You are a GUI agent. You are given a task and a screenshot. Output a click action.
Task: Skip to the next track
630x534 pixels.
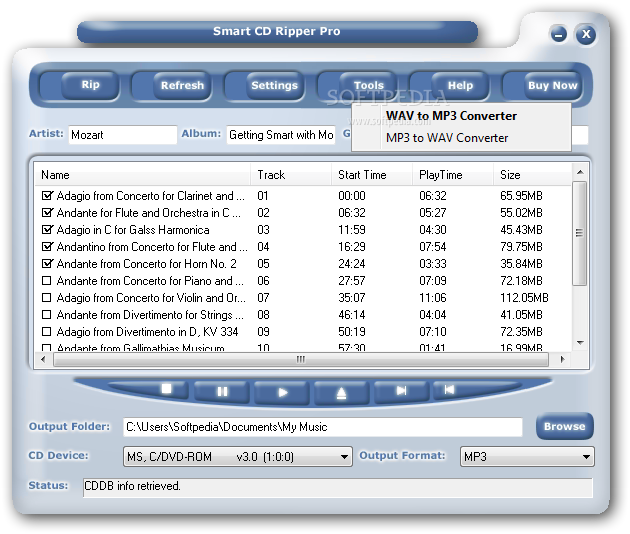(401, 391)
